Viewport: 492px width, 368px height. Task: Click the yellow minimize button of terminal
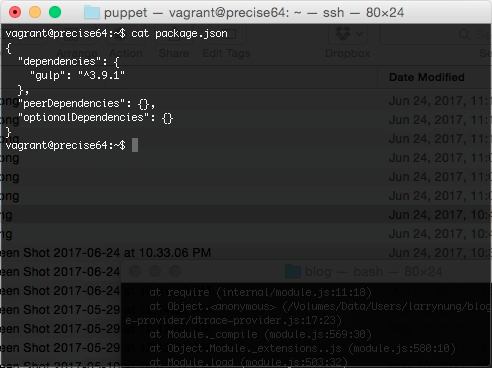tap(35, 12)
